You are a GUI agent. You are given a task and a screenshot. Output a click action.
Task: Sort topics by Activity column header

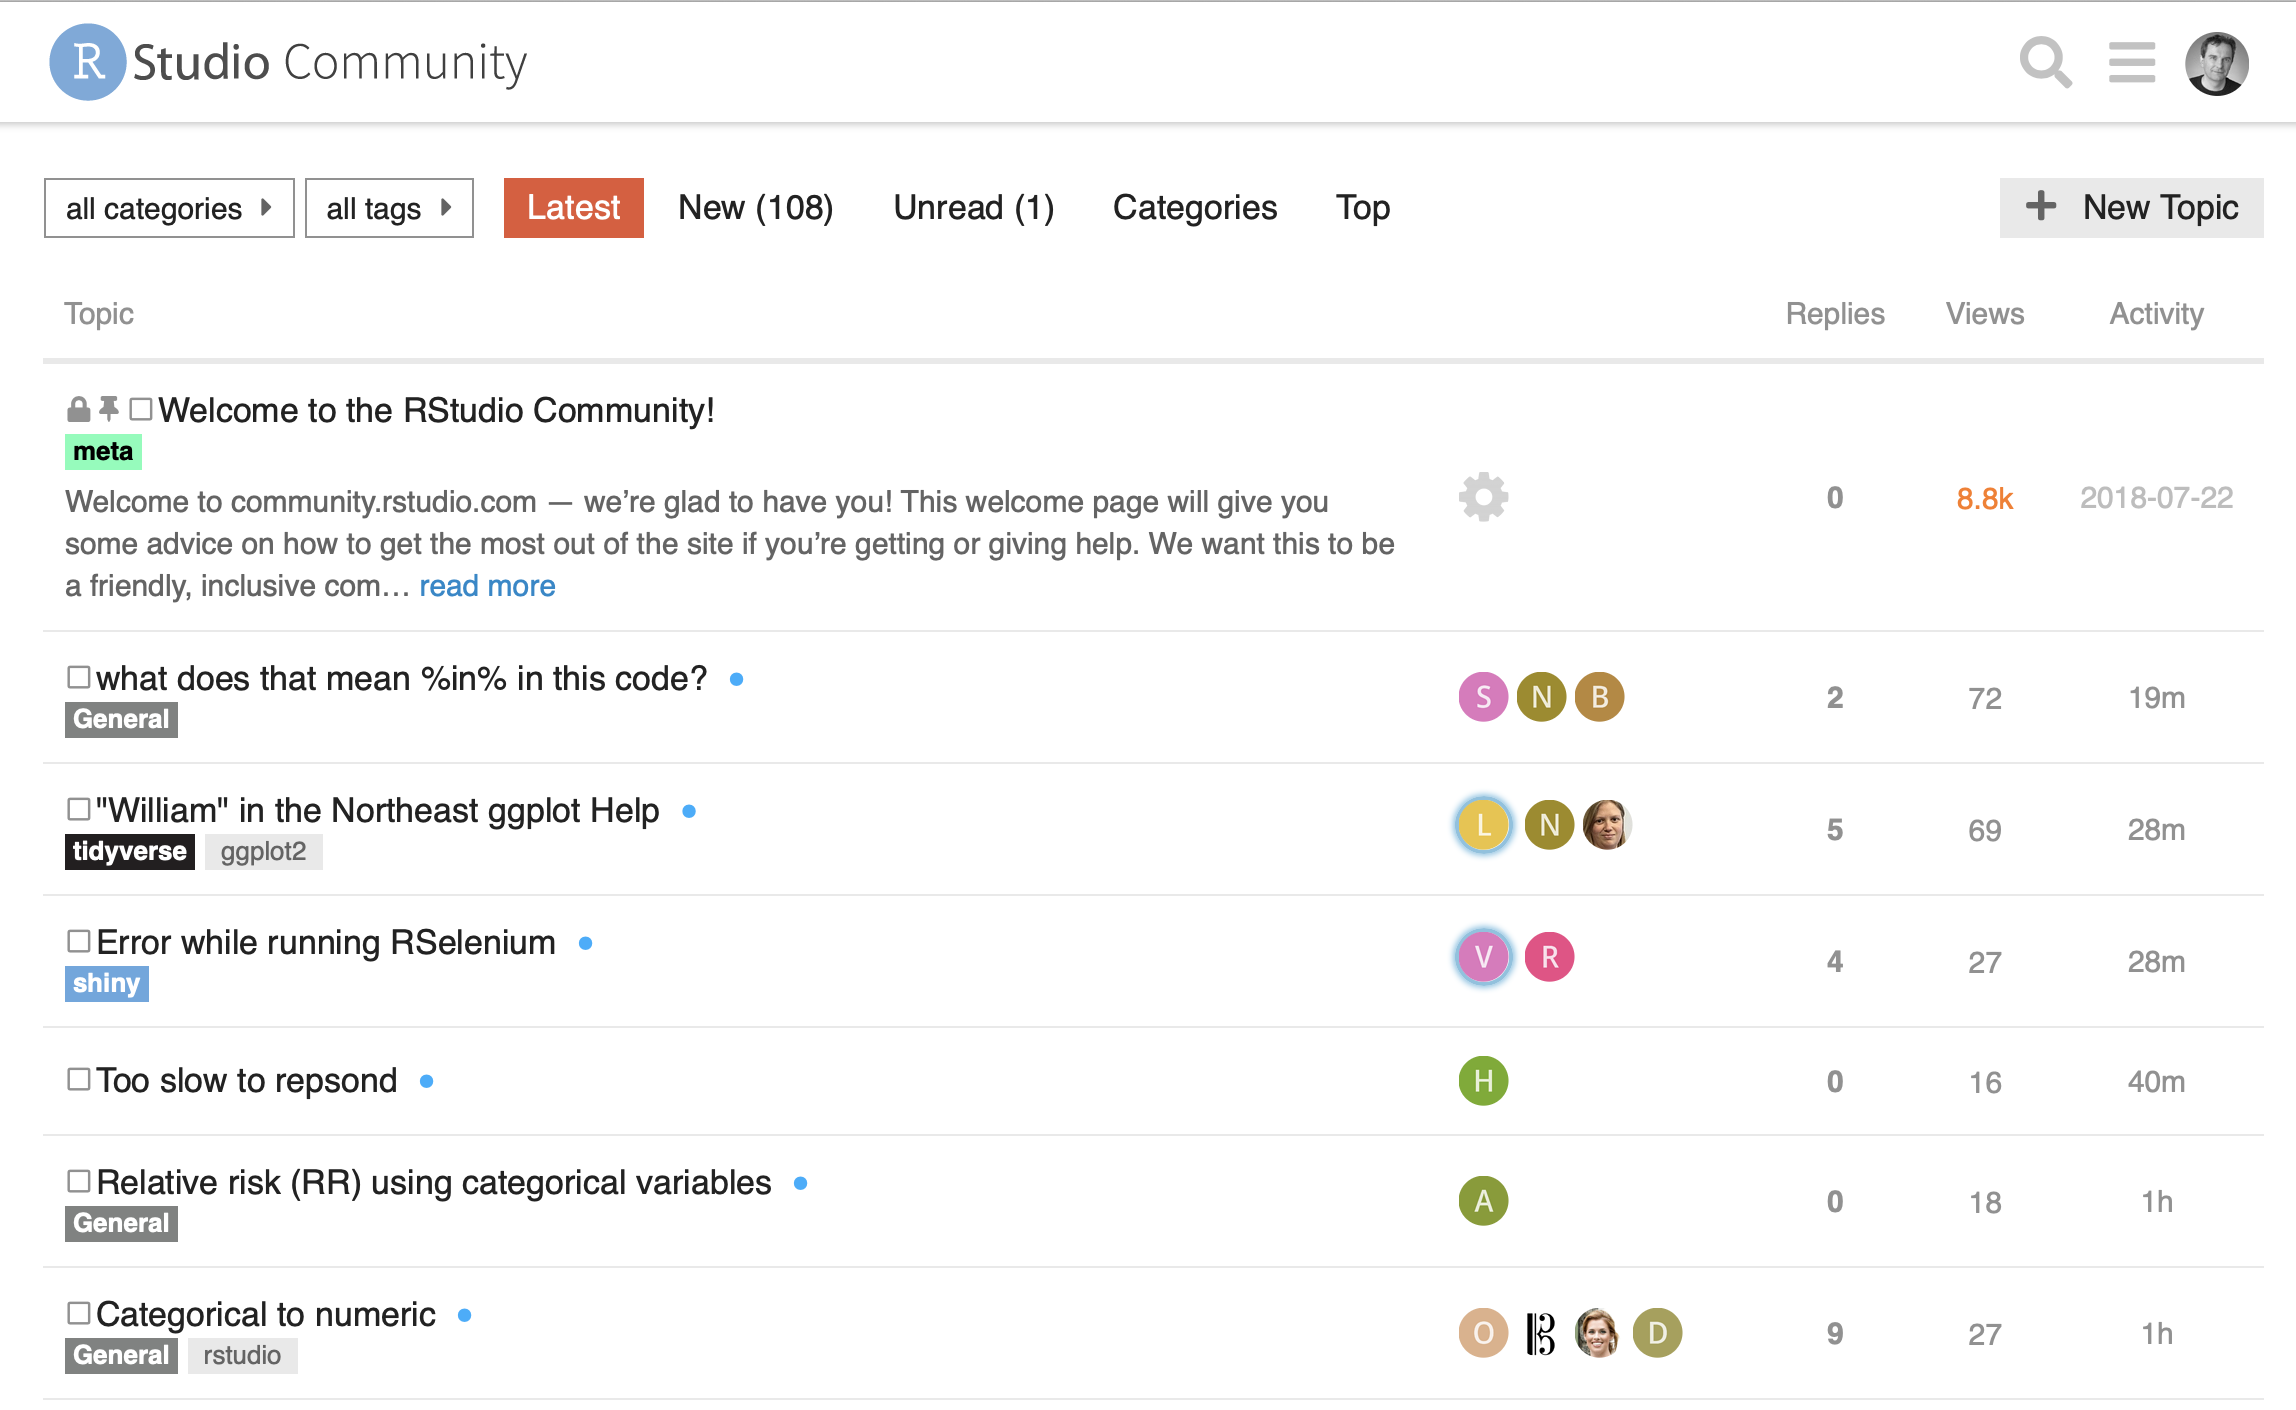pyautogui.click(x=2156, y=314)
